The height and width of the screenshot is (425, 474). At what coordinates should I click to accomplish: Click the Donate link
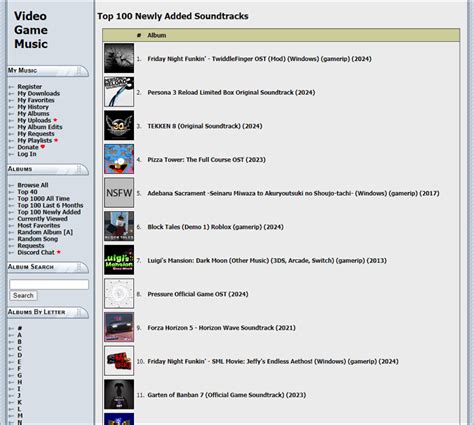pyautogui.click(x=28, y=147)
